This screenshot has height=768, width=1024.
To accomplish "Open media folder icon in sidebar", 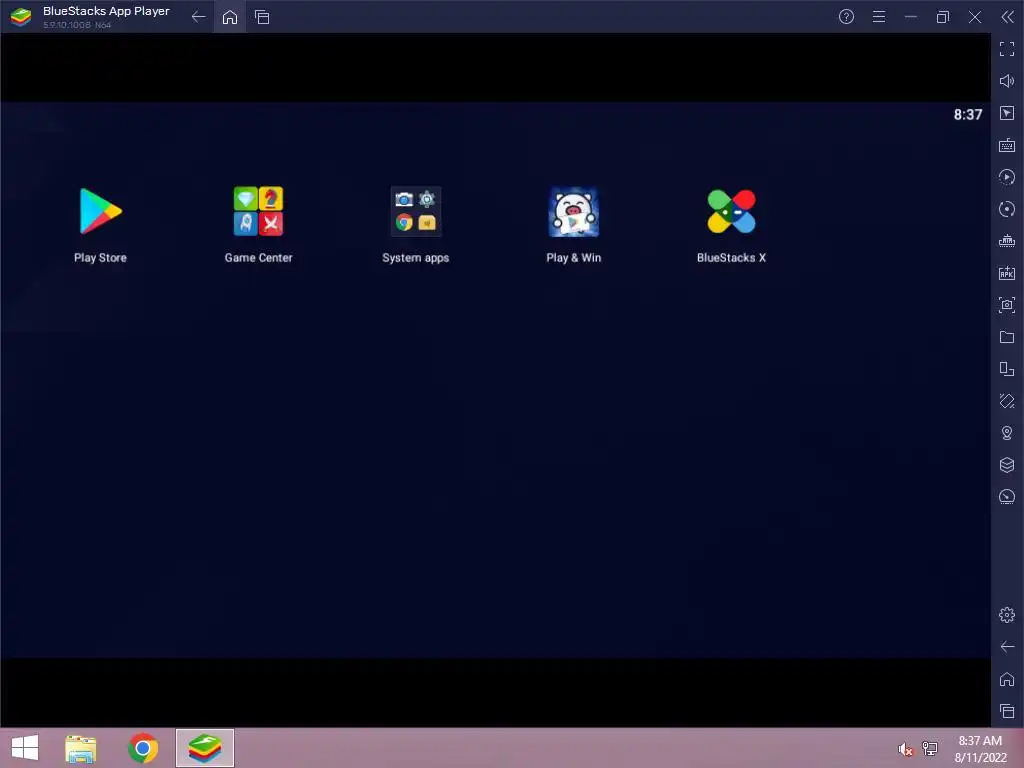I will [x=1007, y=337].
